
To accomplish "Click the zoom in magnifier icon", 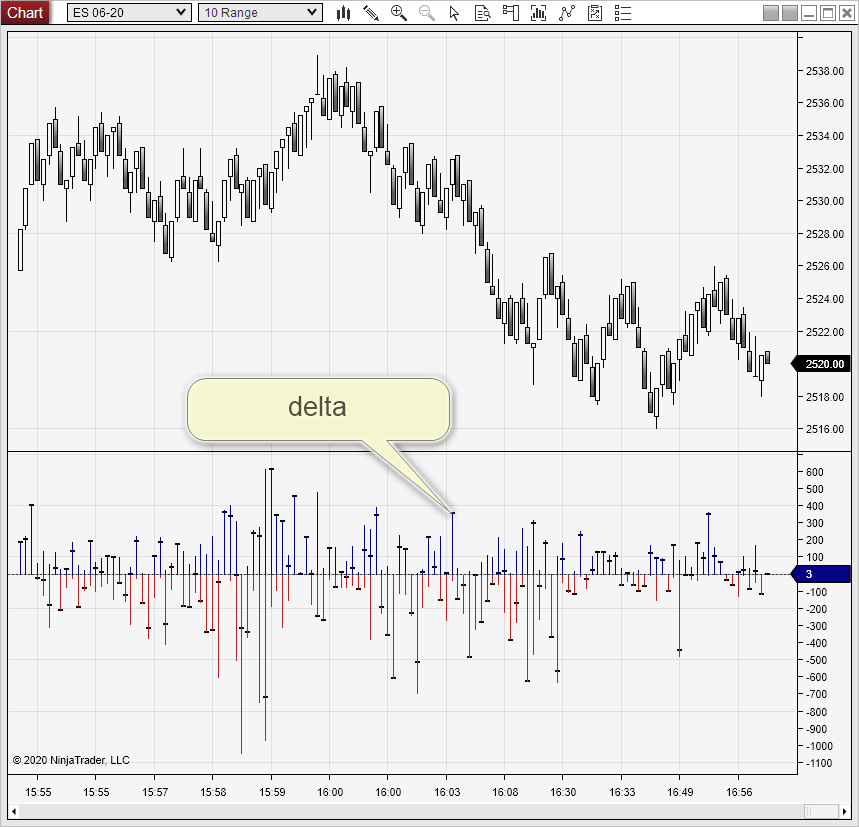I will [x=399, y=13].
